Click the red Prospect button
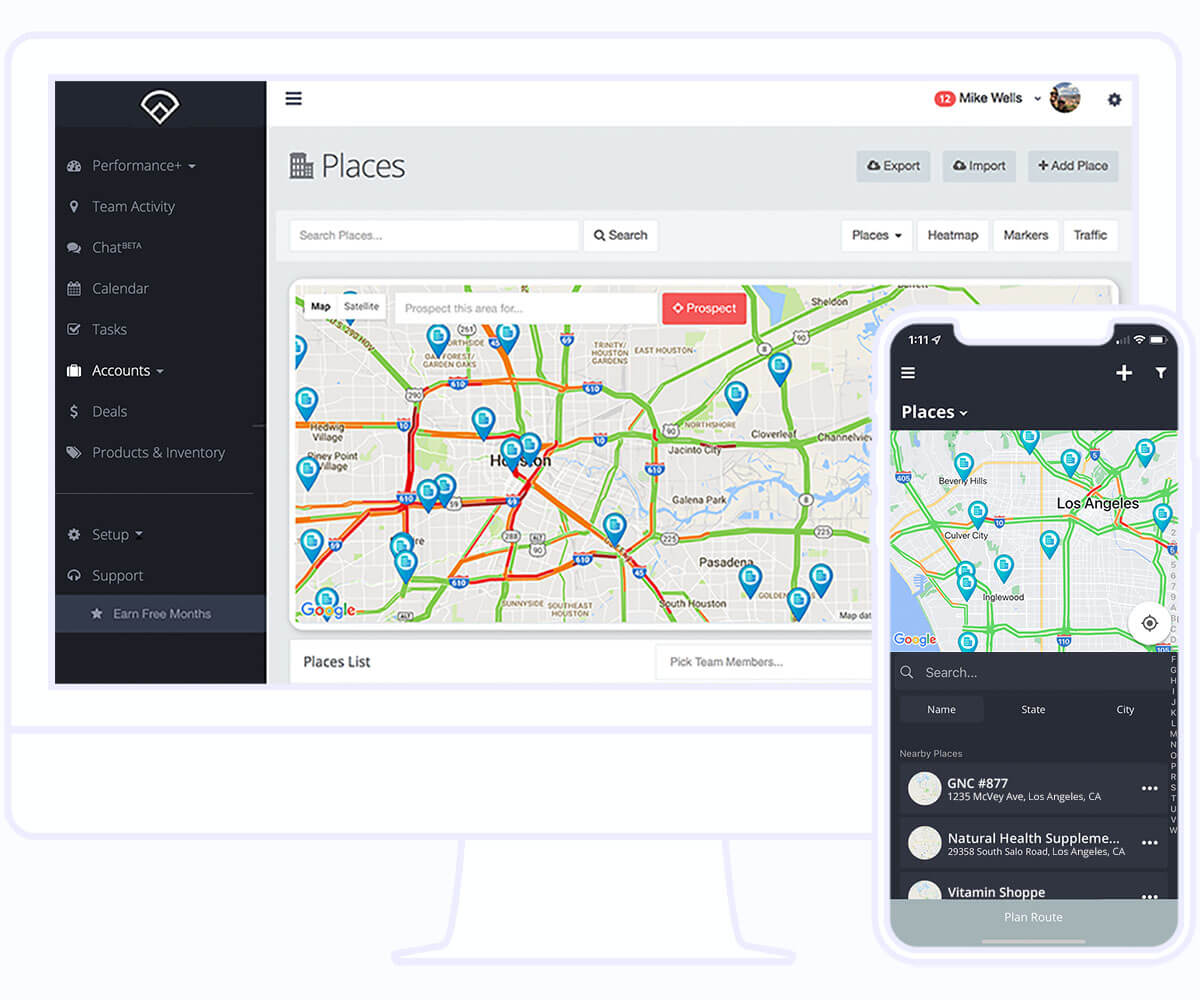 [704, 308]
